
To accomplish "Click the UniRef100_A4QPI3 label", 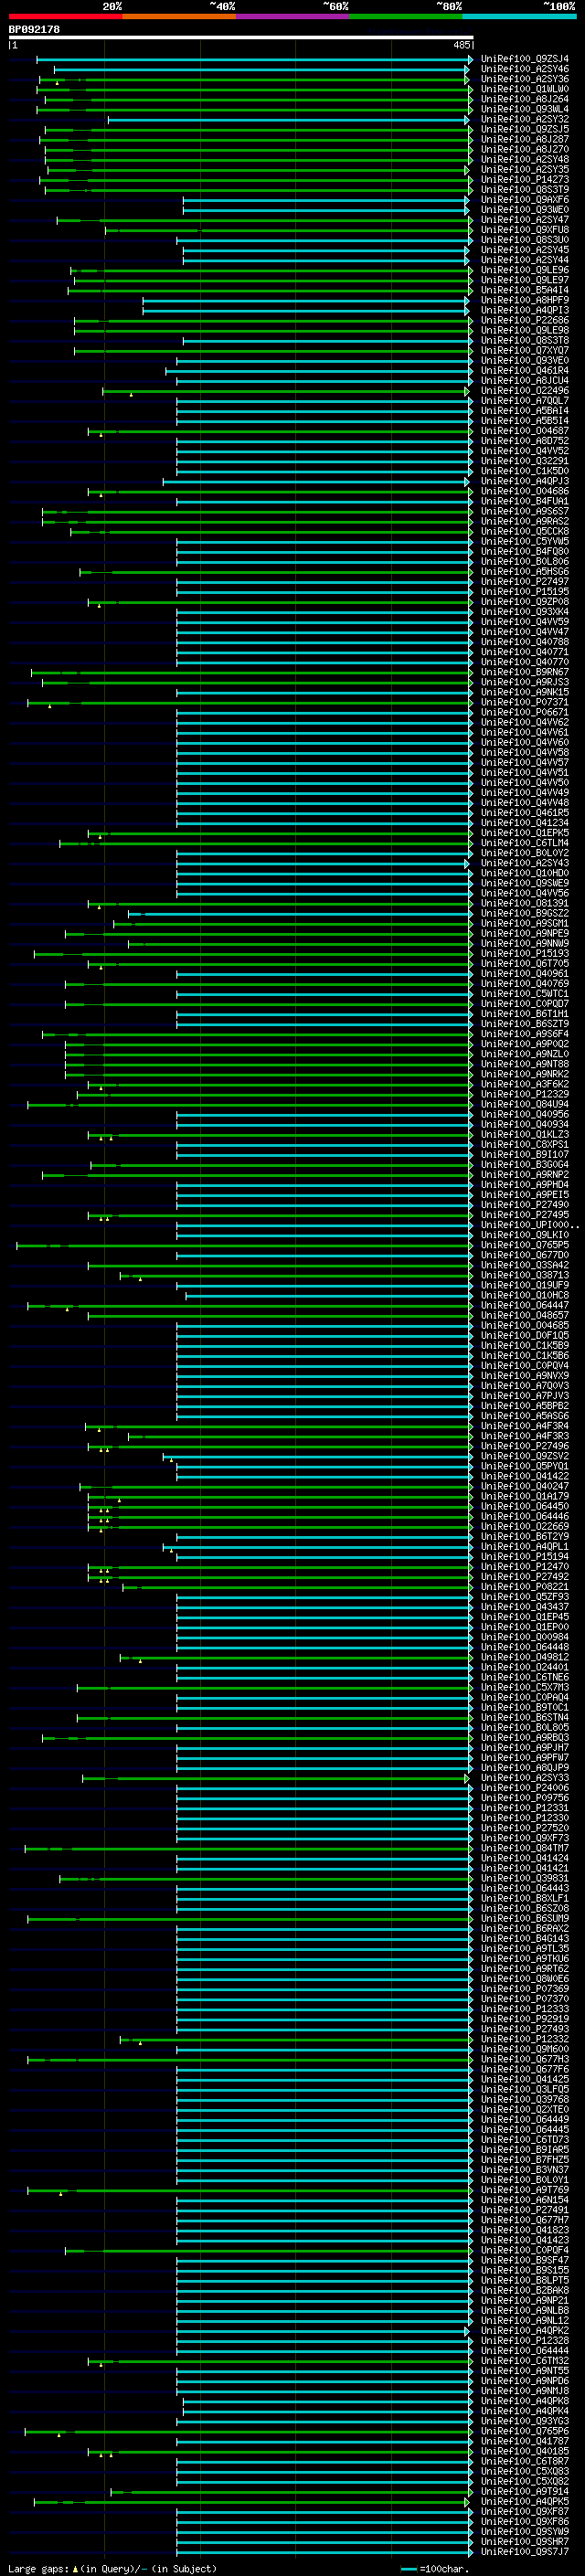I will pyautogui.click(x=525, y=310).
